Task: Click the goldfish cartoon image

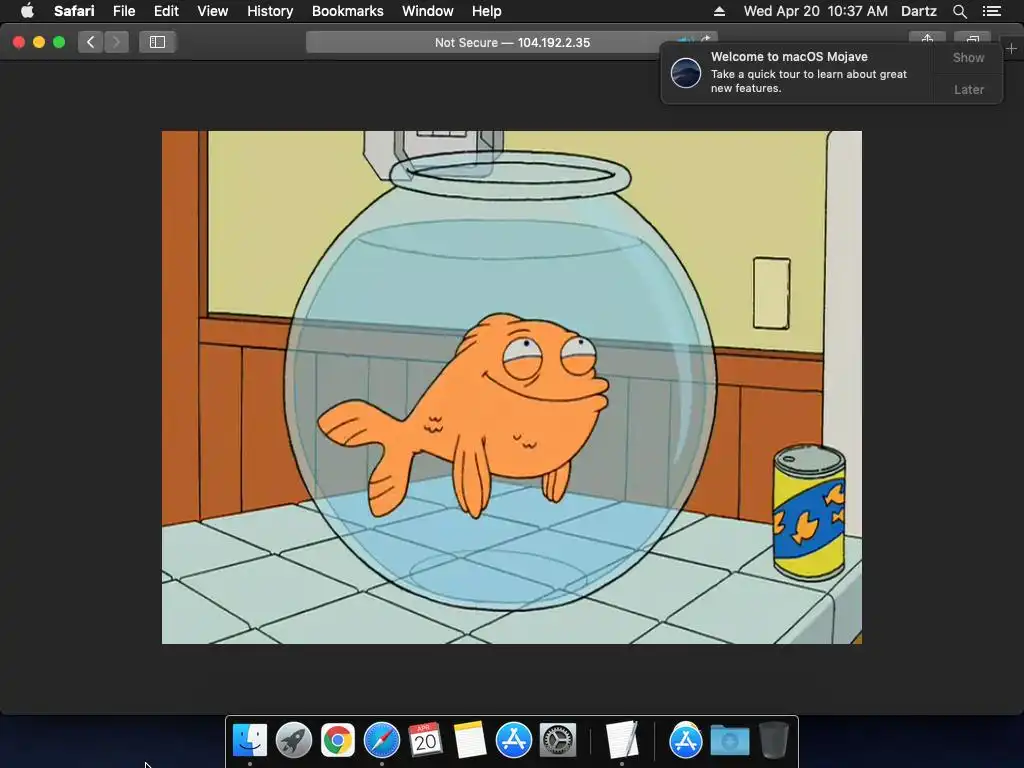Action: tap(511, 387)
